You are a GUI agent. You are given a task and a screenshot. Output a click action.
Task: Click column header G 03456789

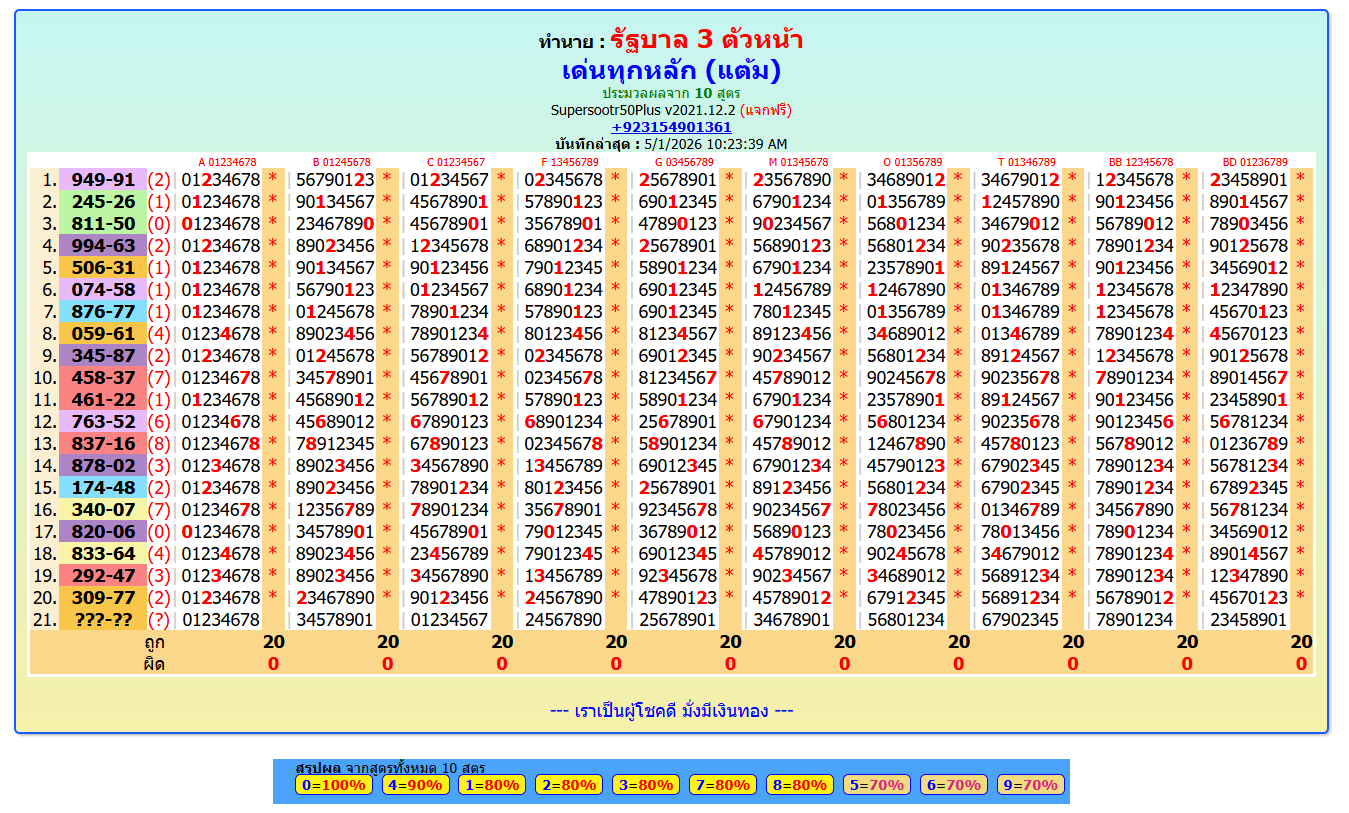click(x=684, y=162)
